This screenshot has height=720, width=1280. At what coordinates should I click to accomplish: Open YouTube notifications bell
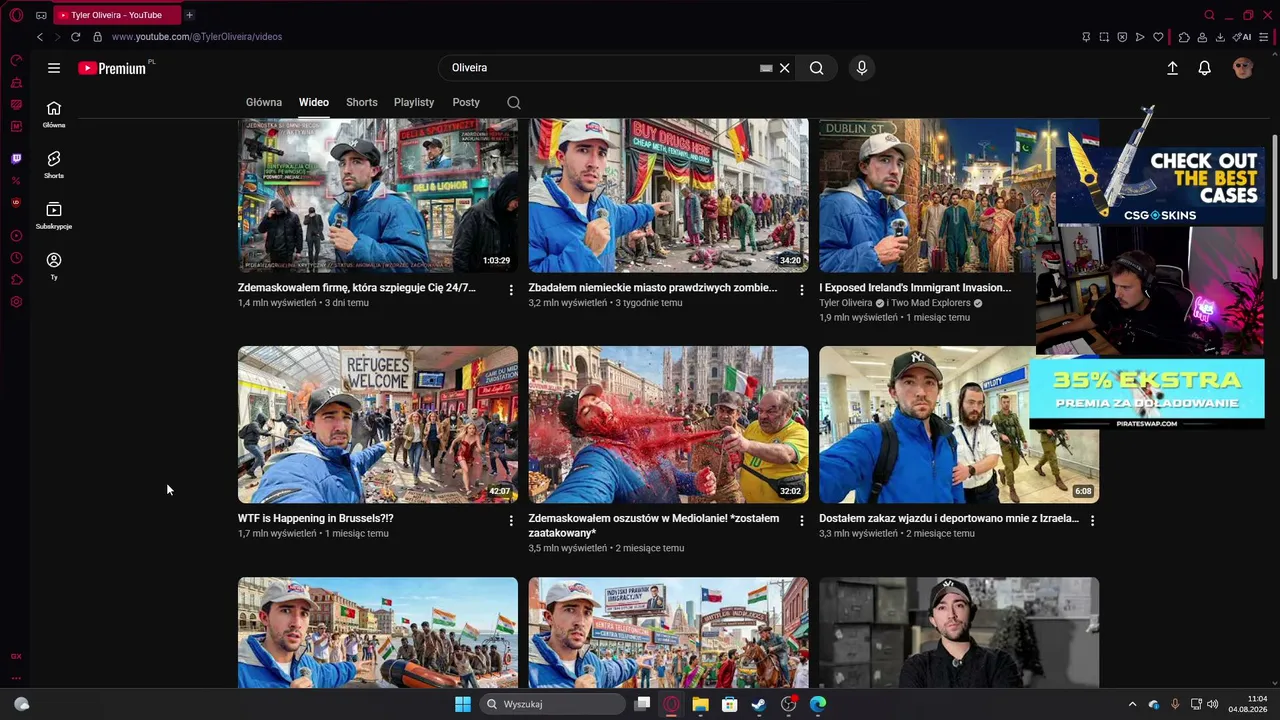(1205, 68)
